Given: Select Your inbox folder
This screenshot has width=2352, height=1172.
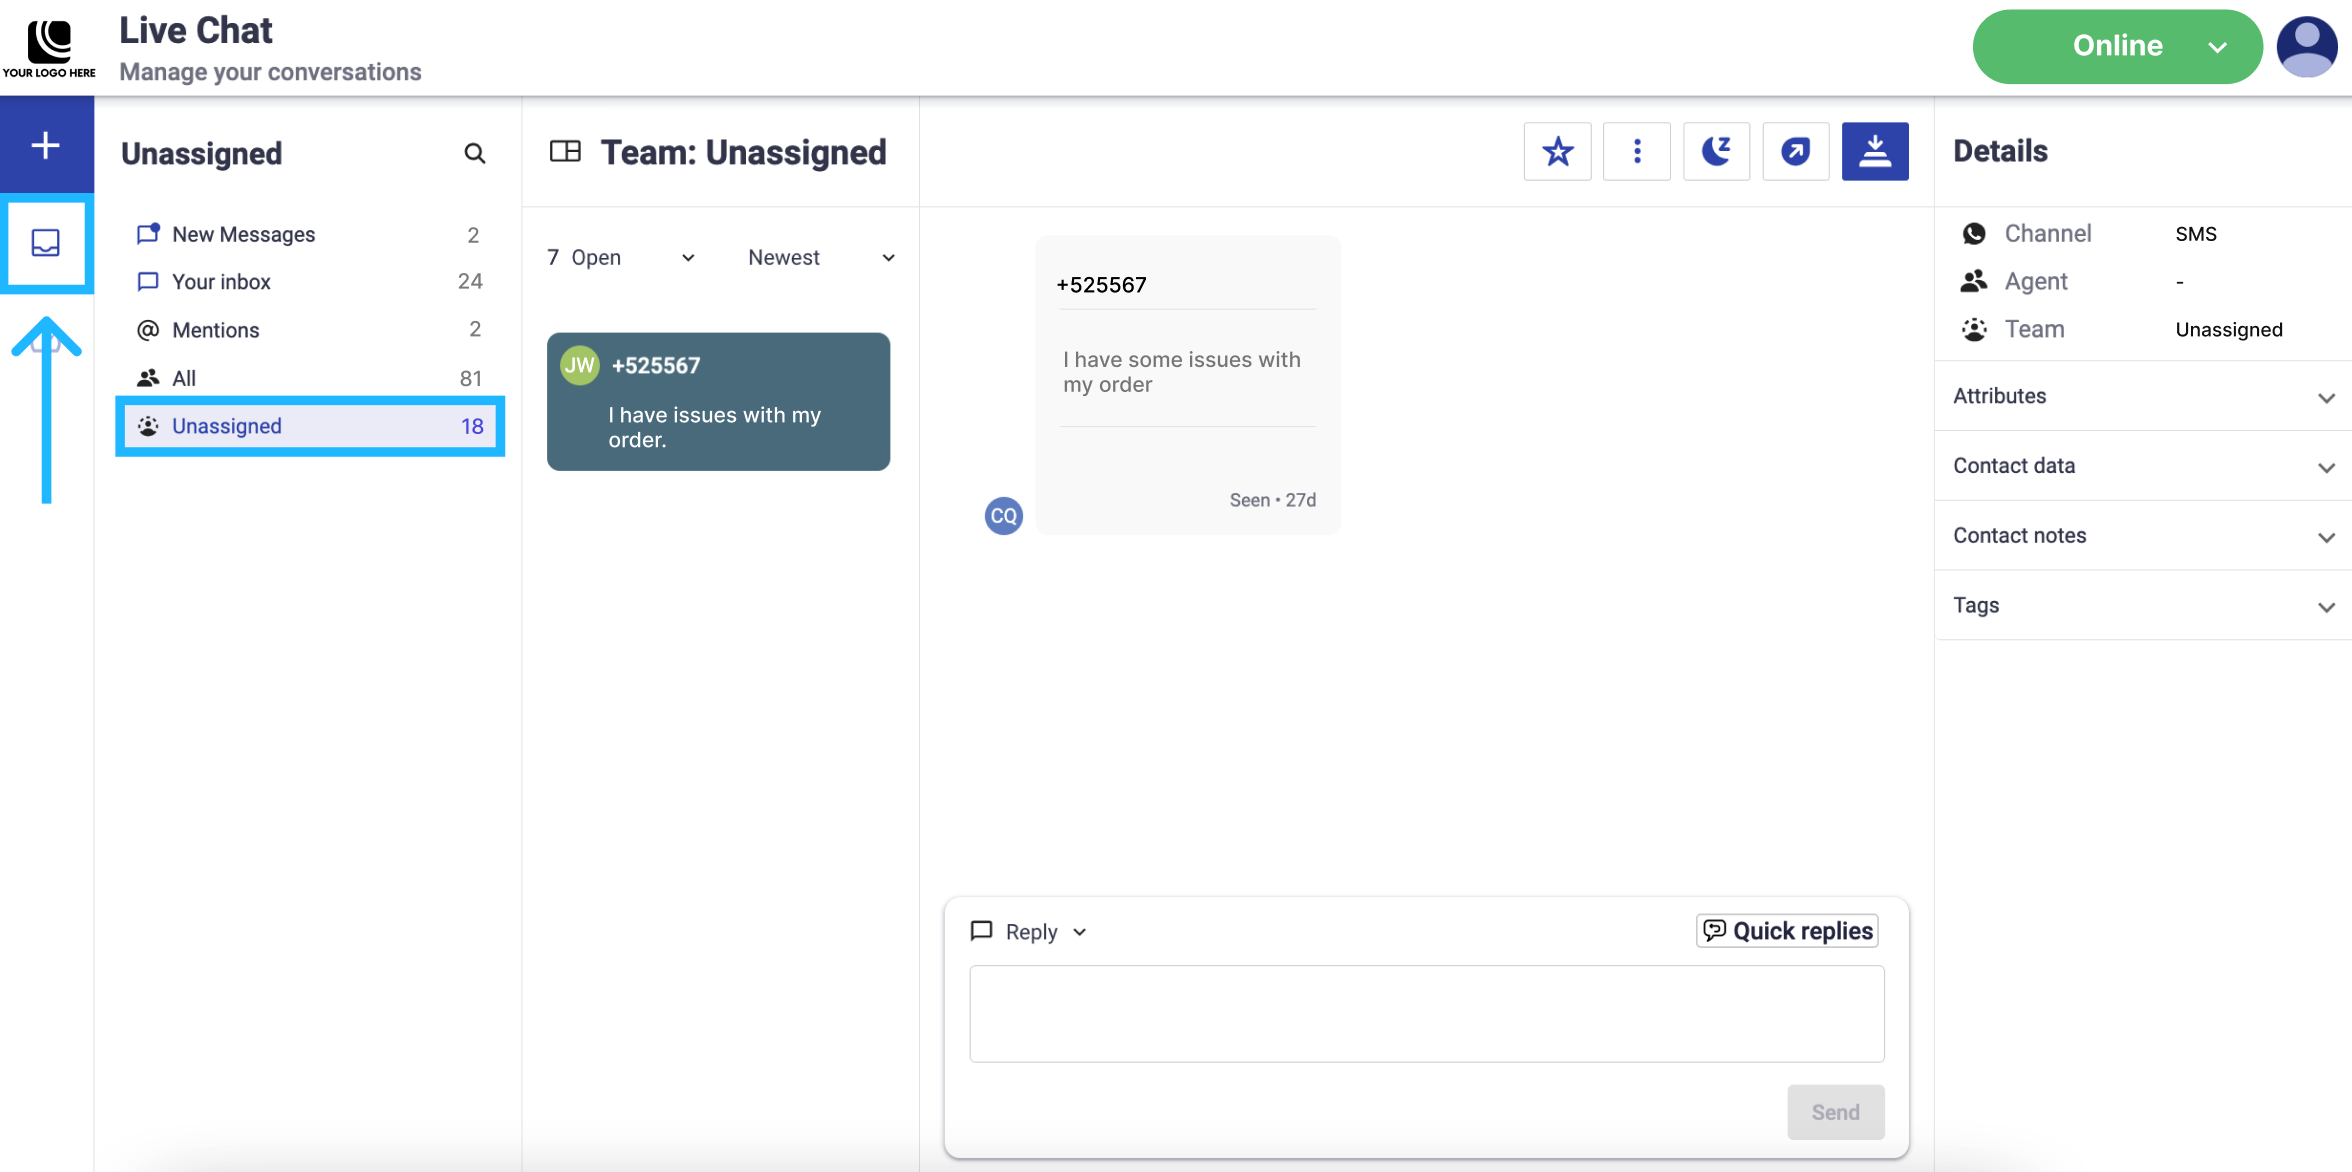Looking at the screenshot, I should 221,282.
